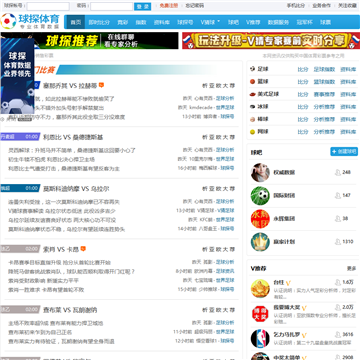Click 足球指数 link in the sports panel
360x360 pixels.
point(324,69)
